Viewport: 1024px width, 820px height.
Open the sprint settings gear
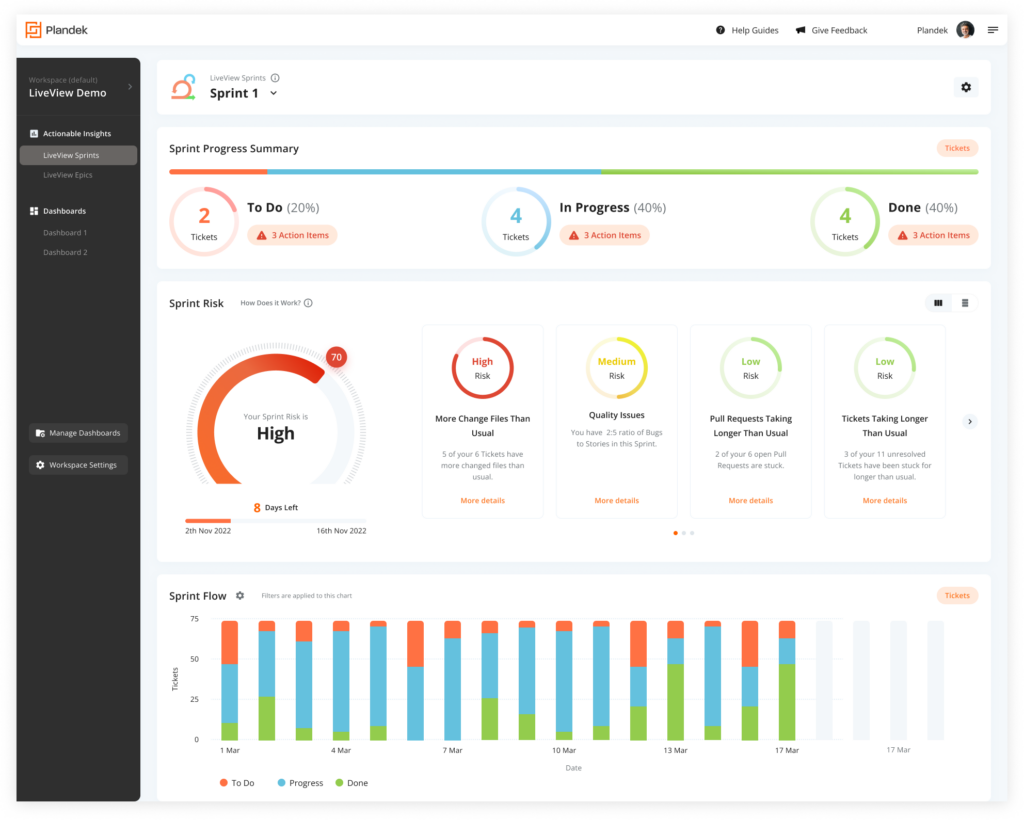click(x=966, y=87)
